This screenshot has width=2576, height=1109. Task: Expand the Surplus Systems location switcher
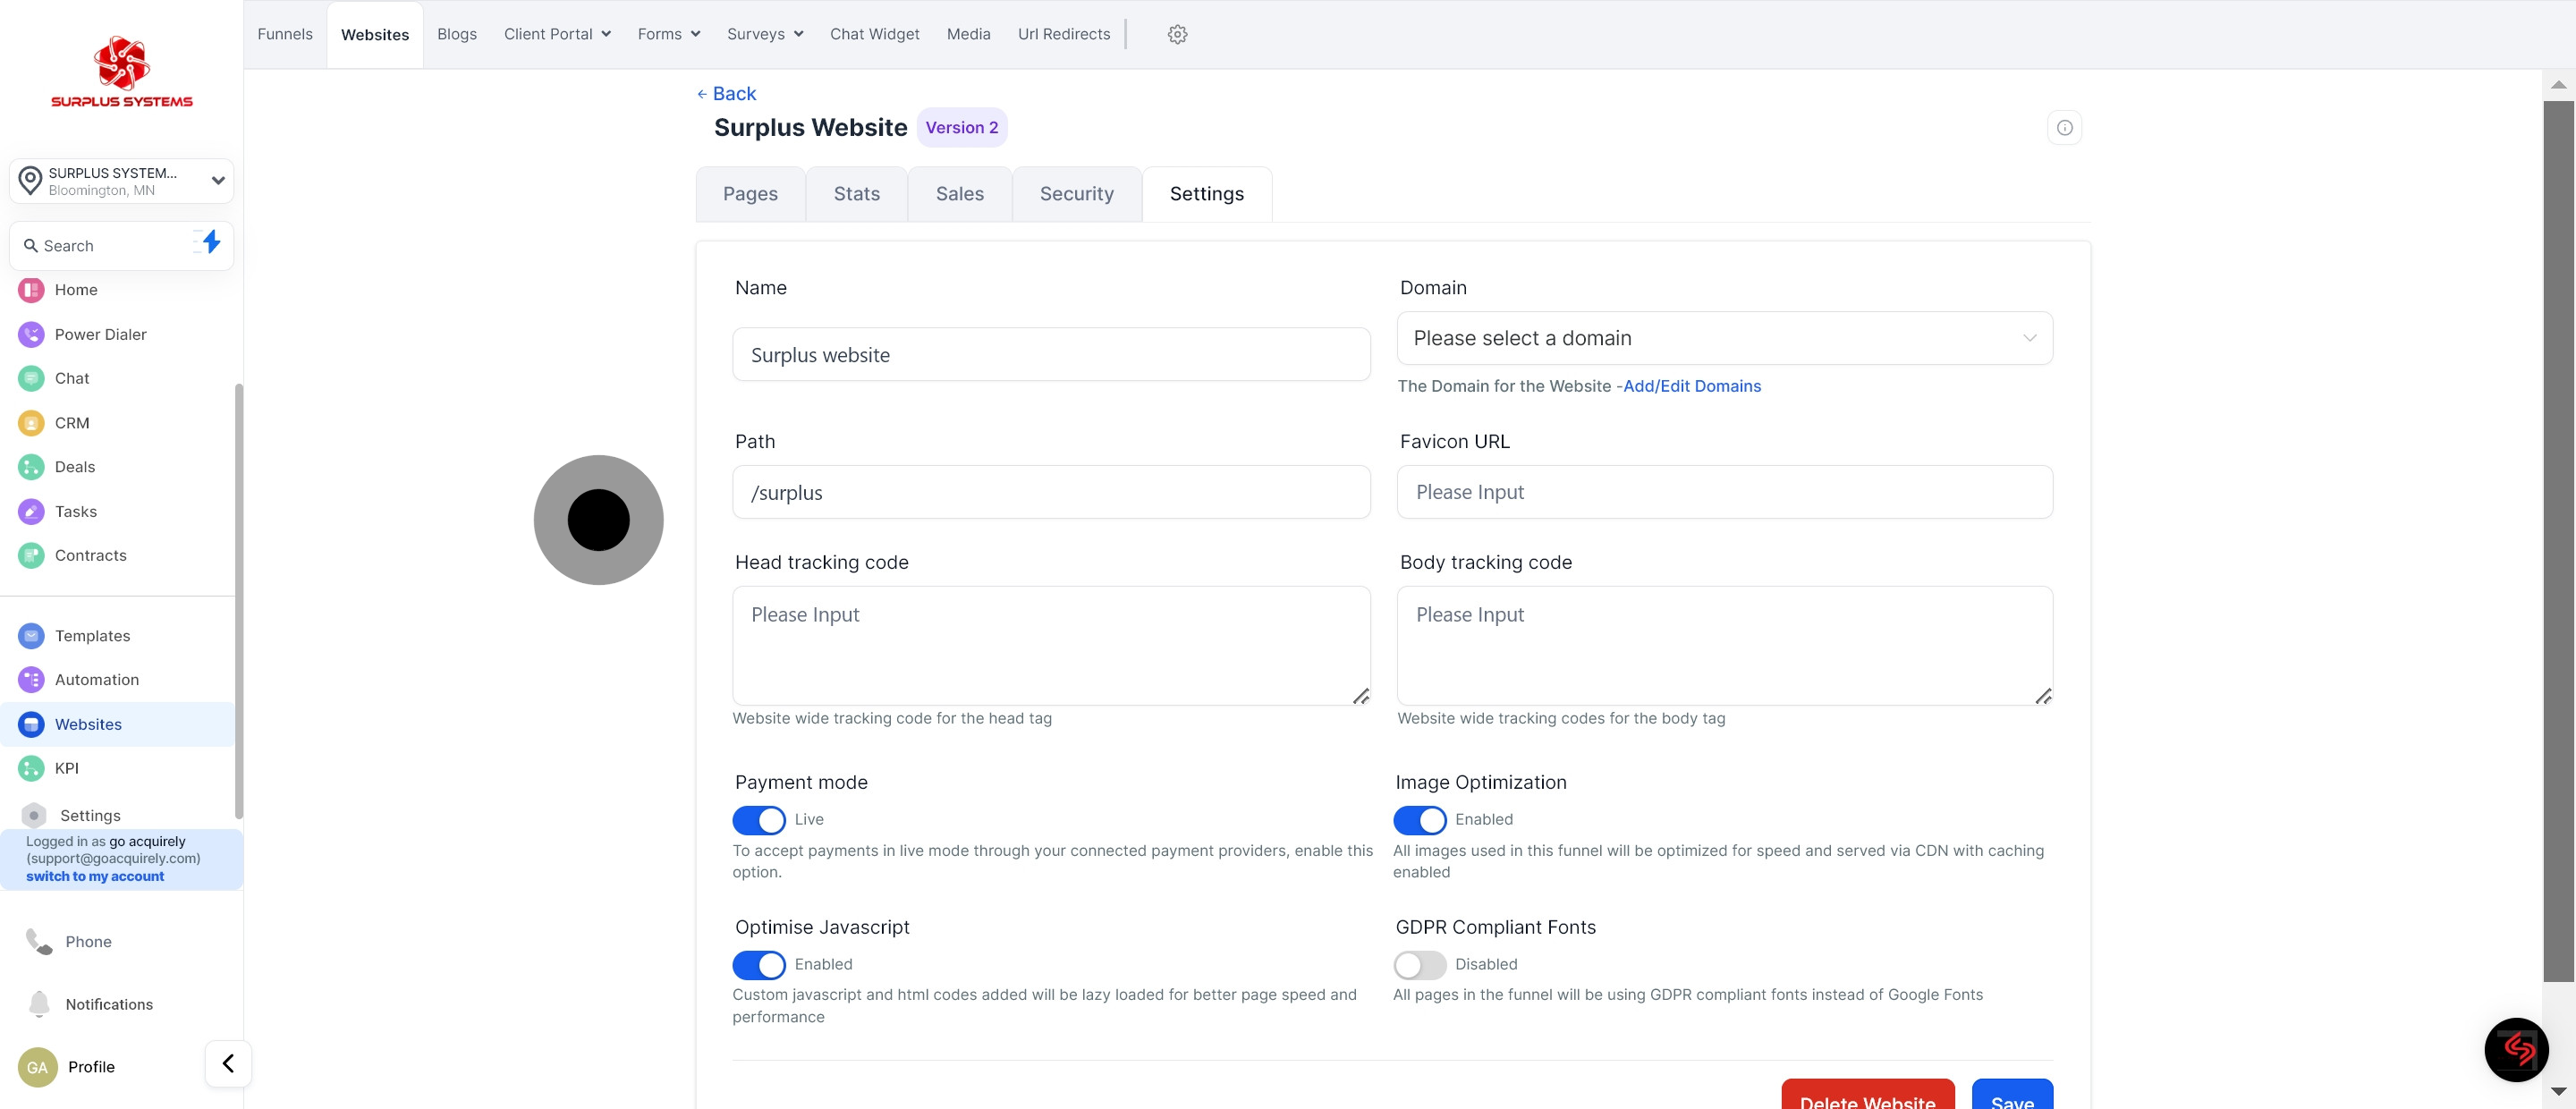tap(122, 181)
